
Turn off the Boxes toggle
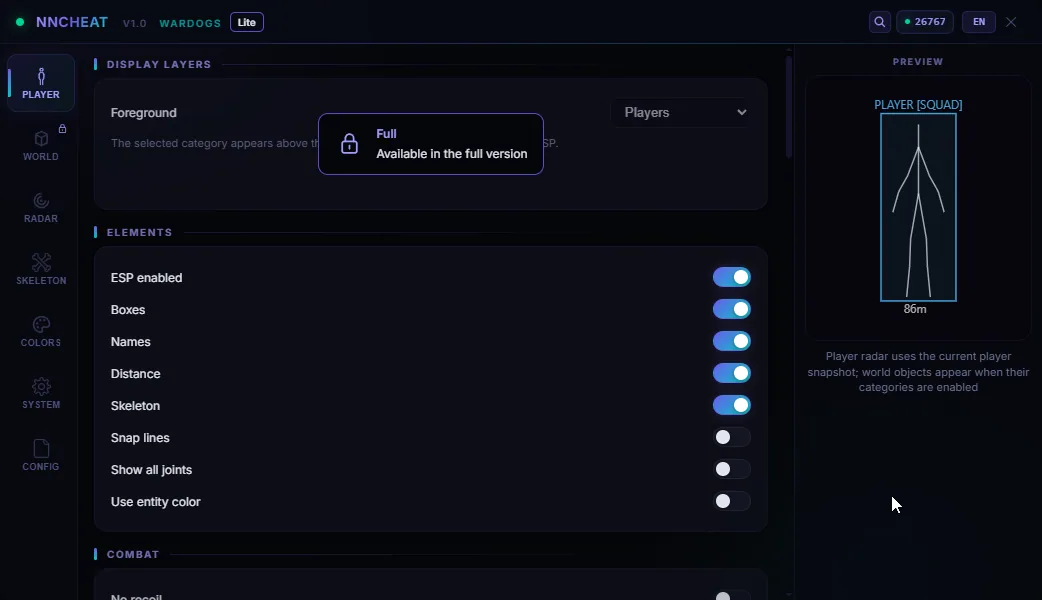pos(732,309)
